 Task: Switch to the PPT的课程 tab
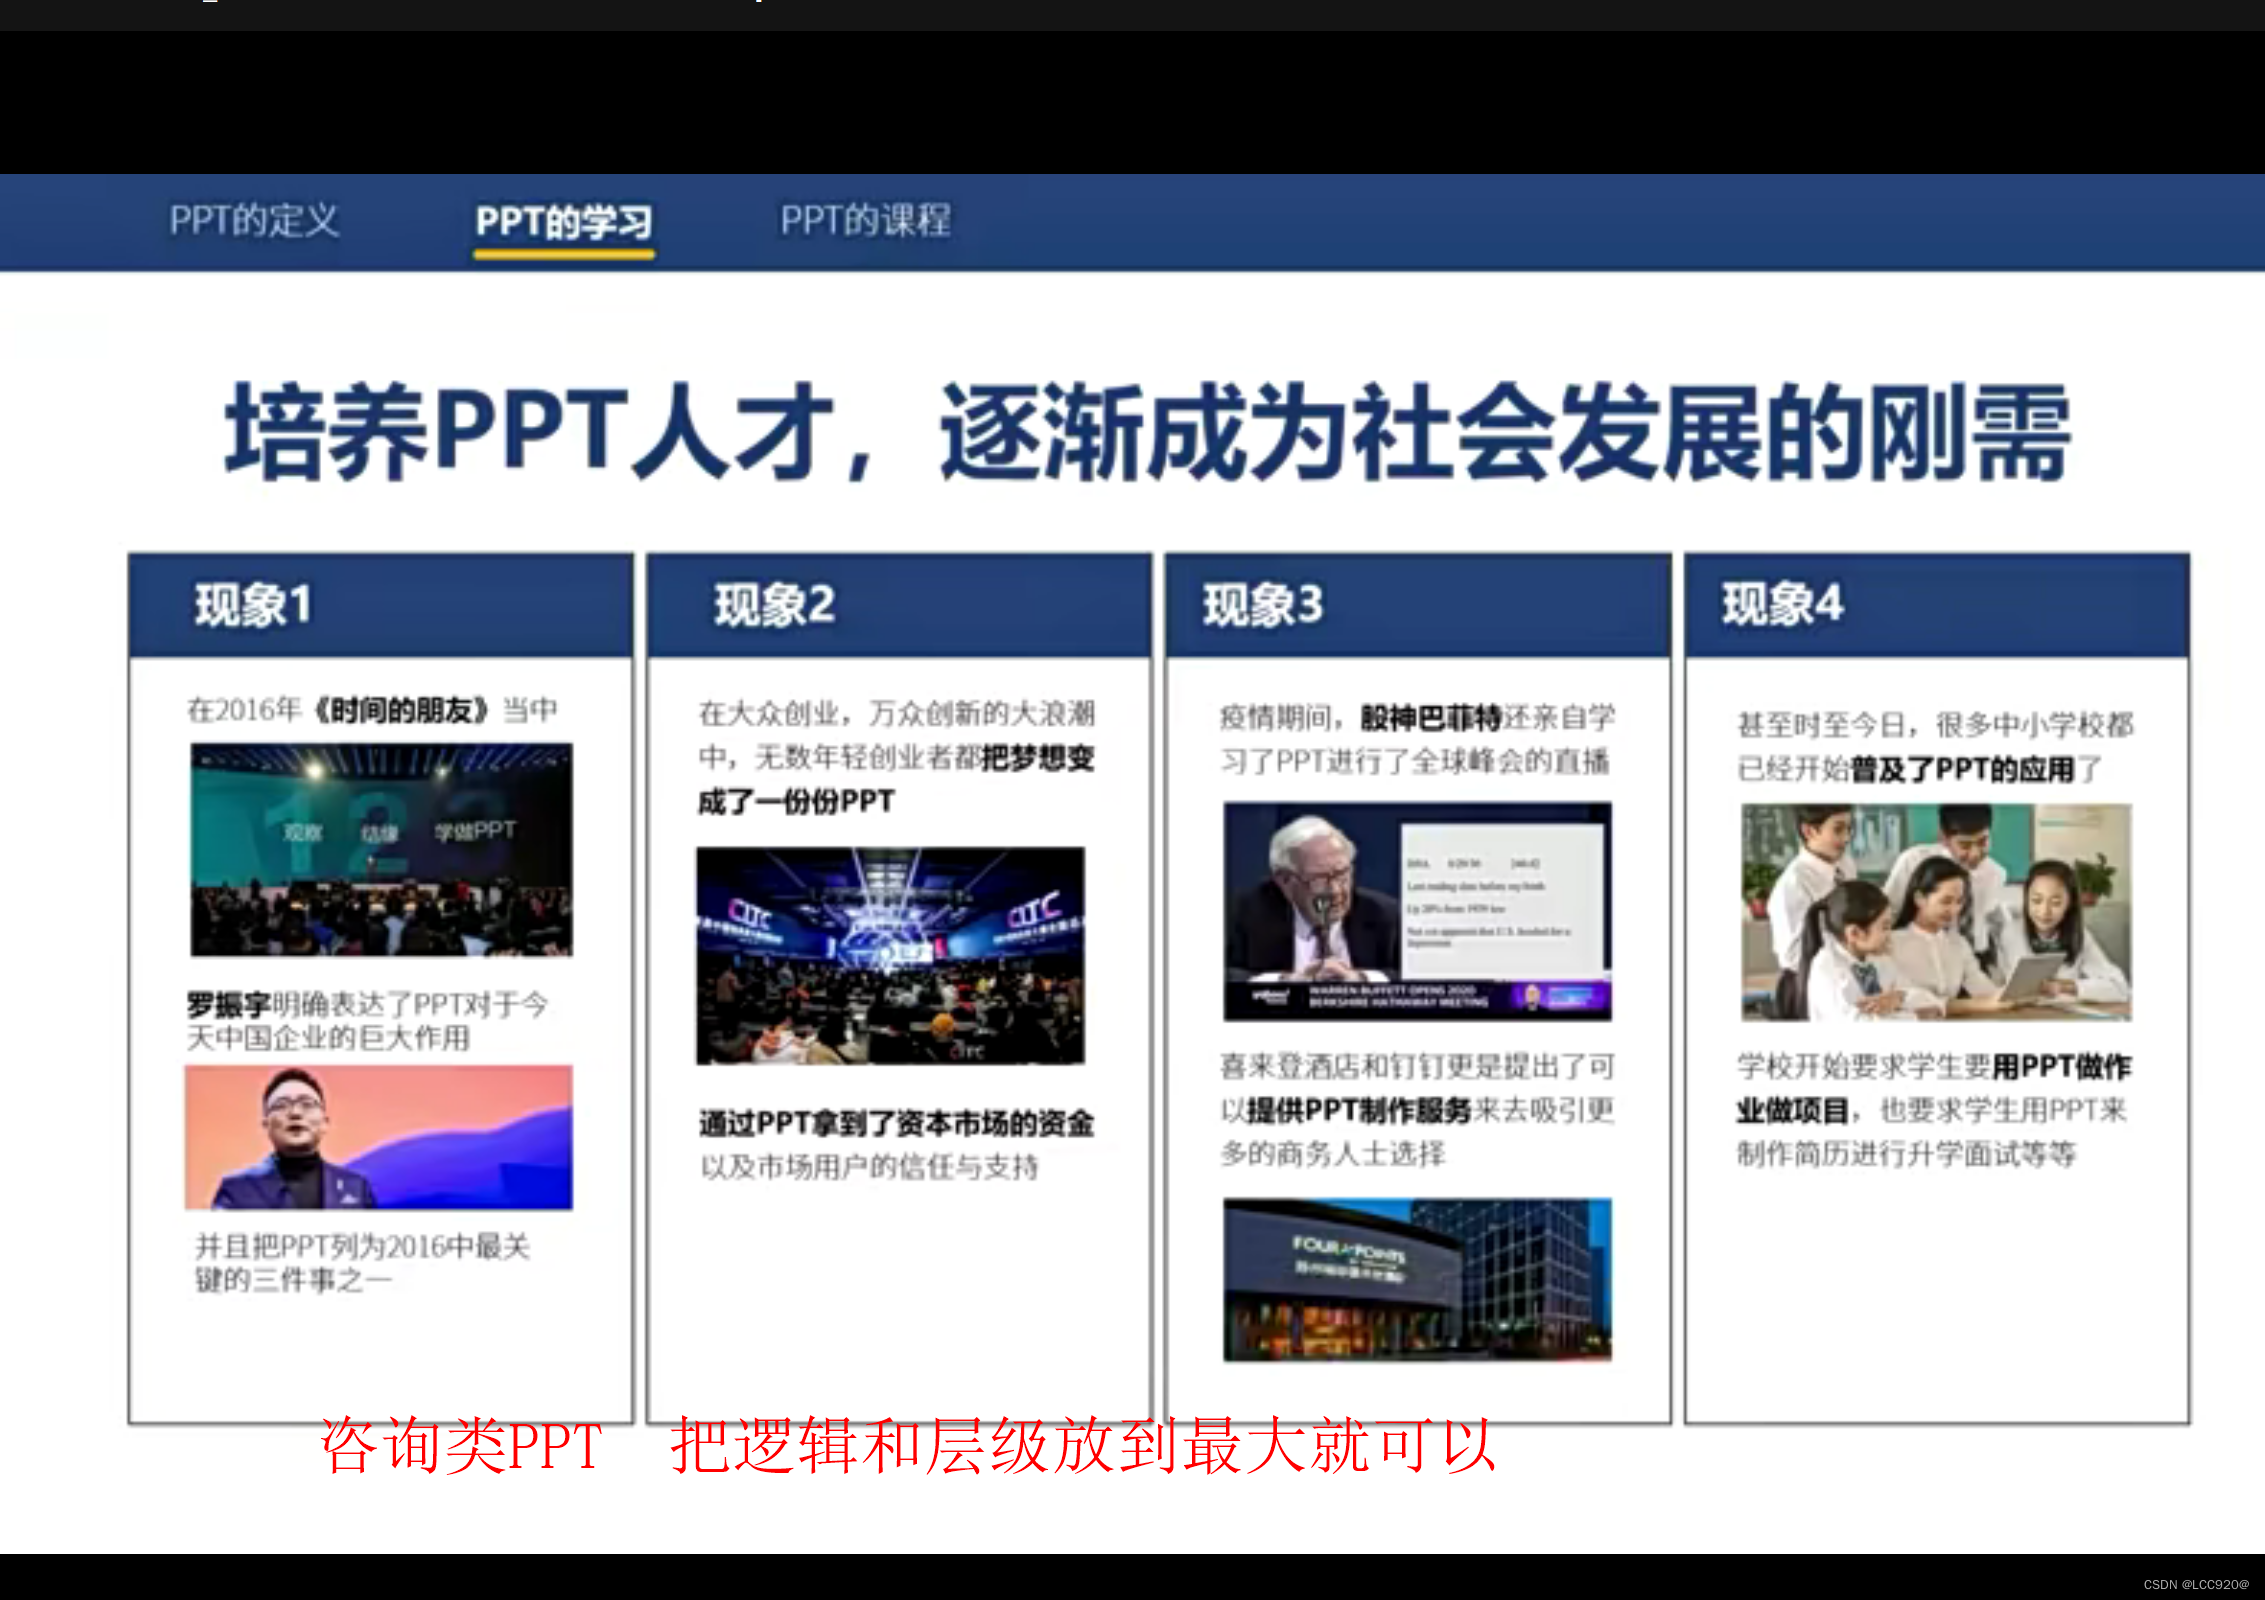865,220
